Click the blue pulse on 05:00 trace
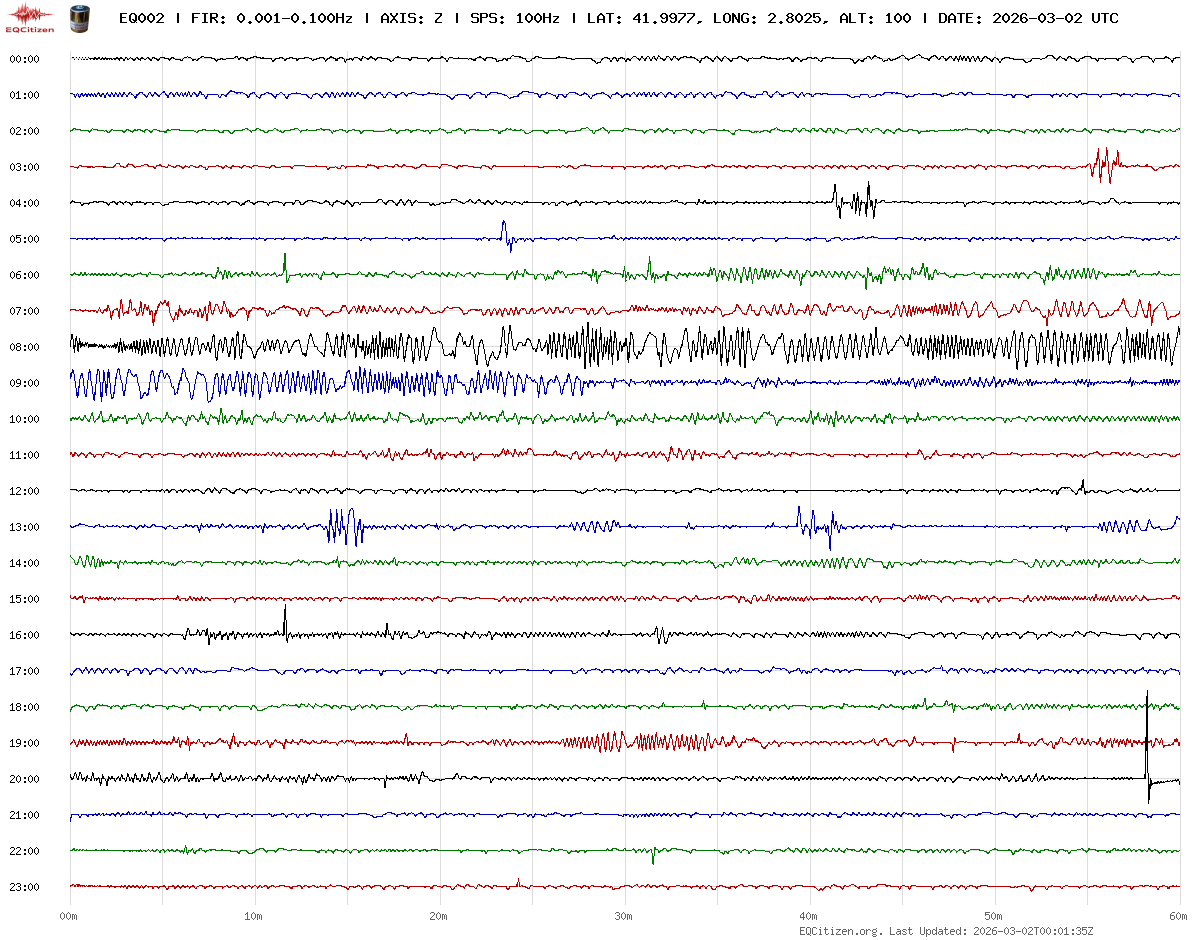The image size is (1200, 940). click(x=505, y=235)
